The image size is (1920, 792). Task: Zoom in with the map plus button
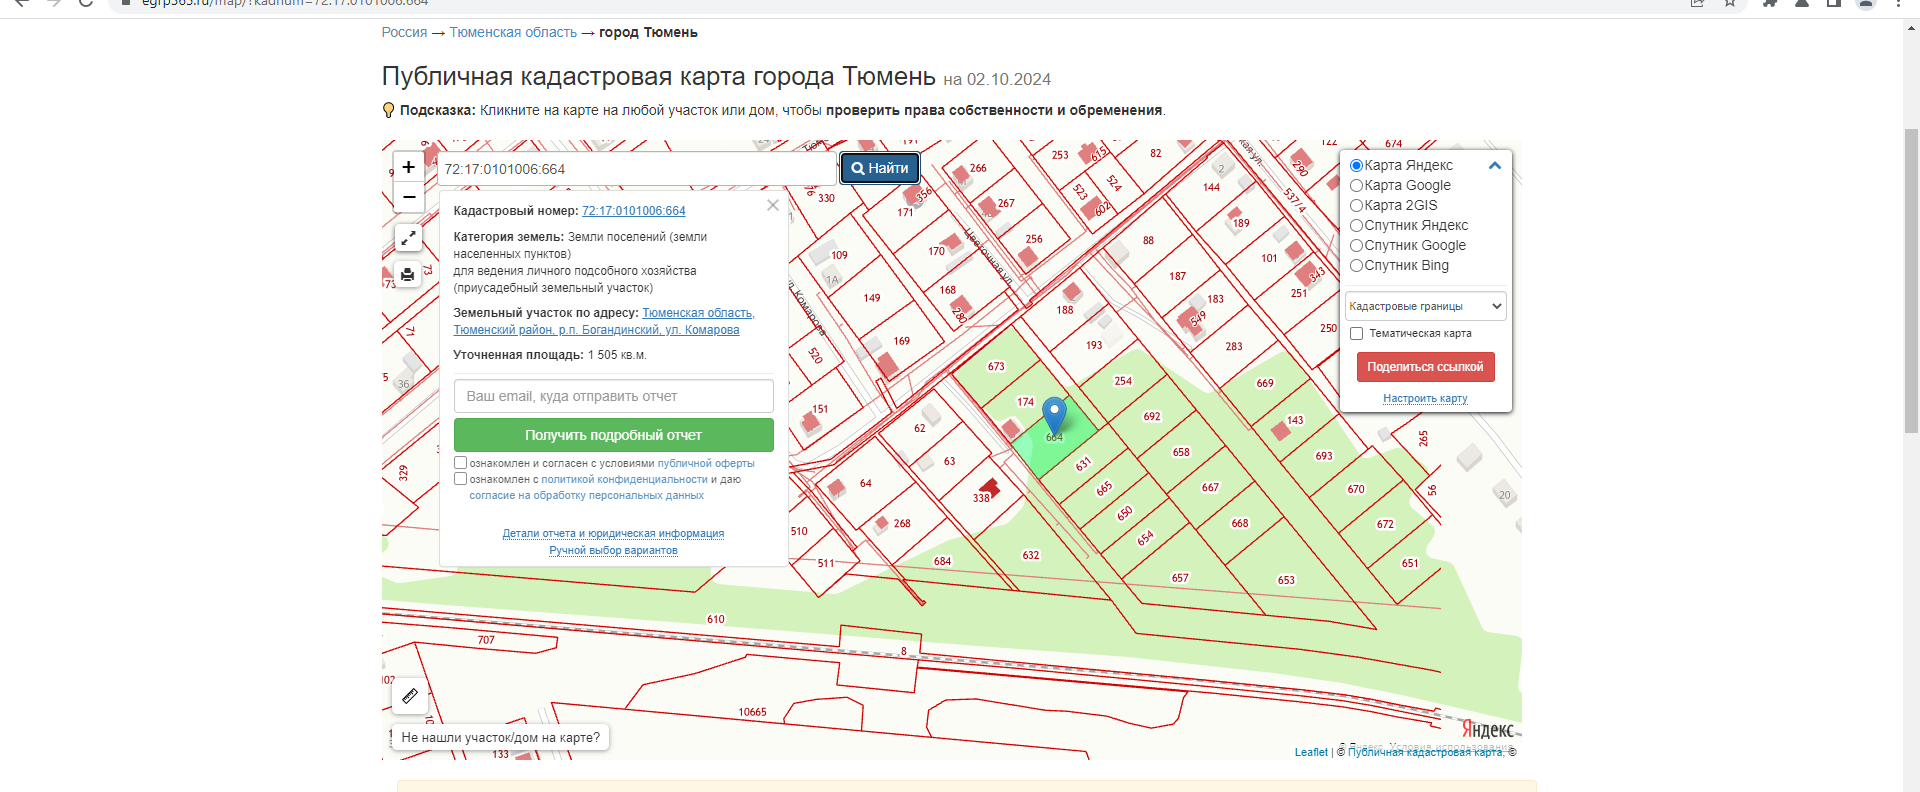point(408,167)
